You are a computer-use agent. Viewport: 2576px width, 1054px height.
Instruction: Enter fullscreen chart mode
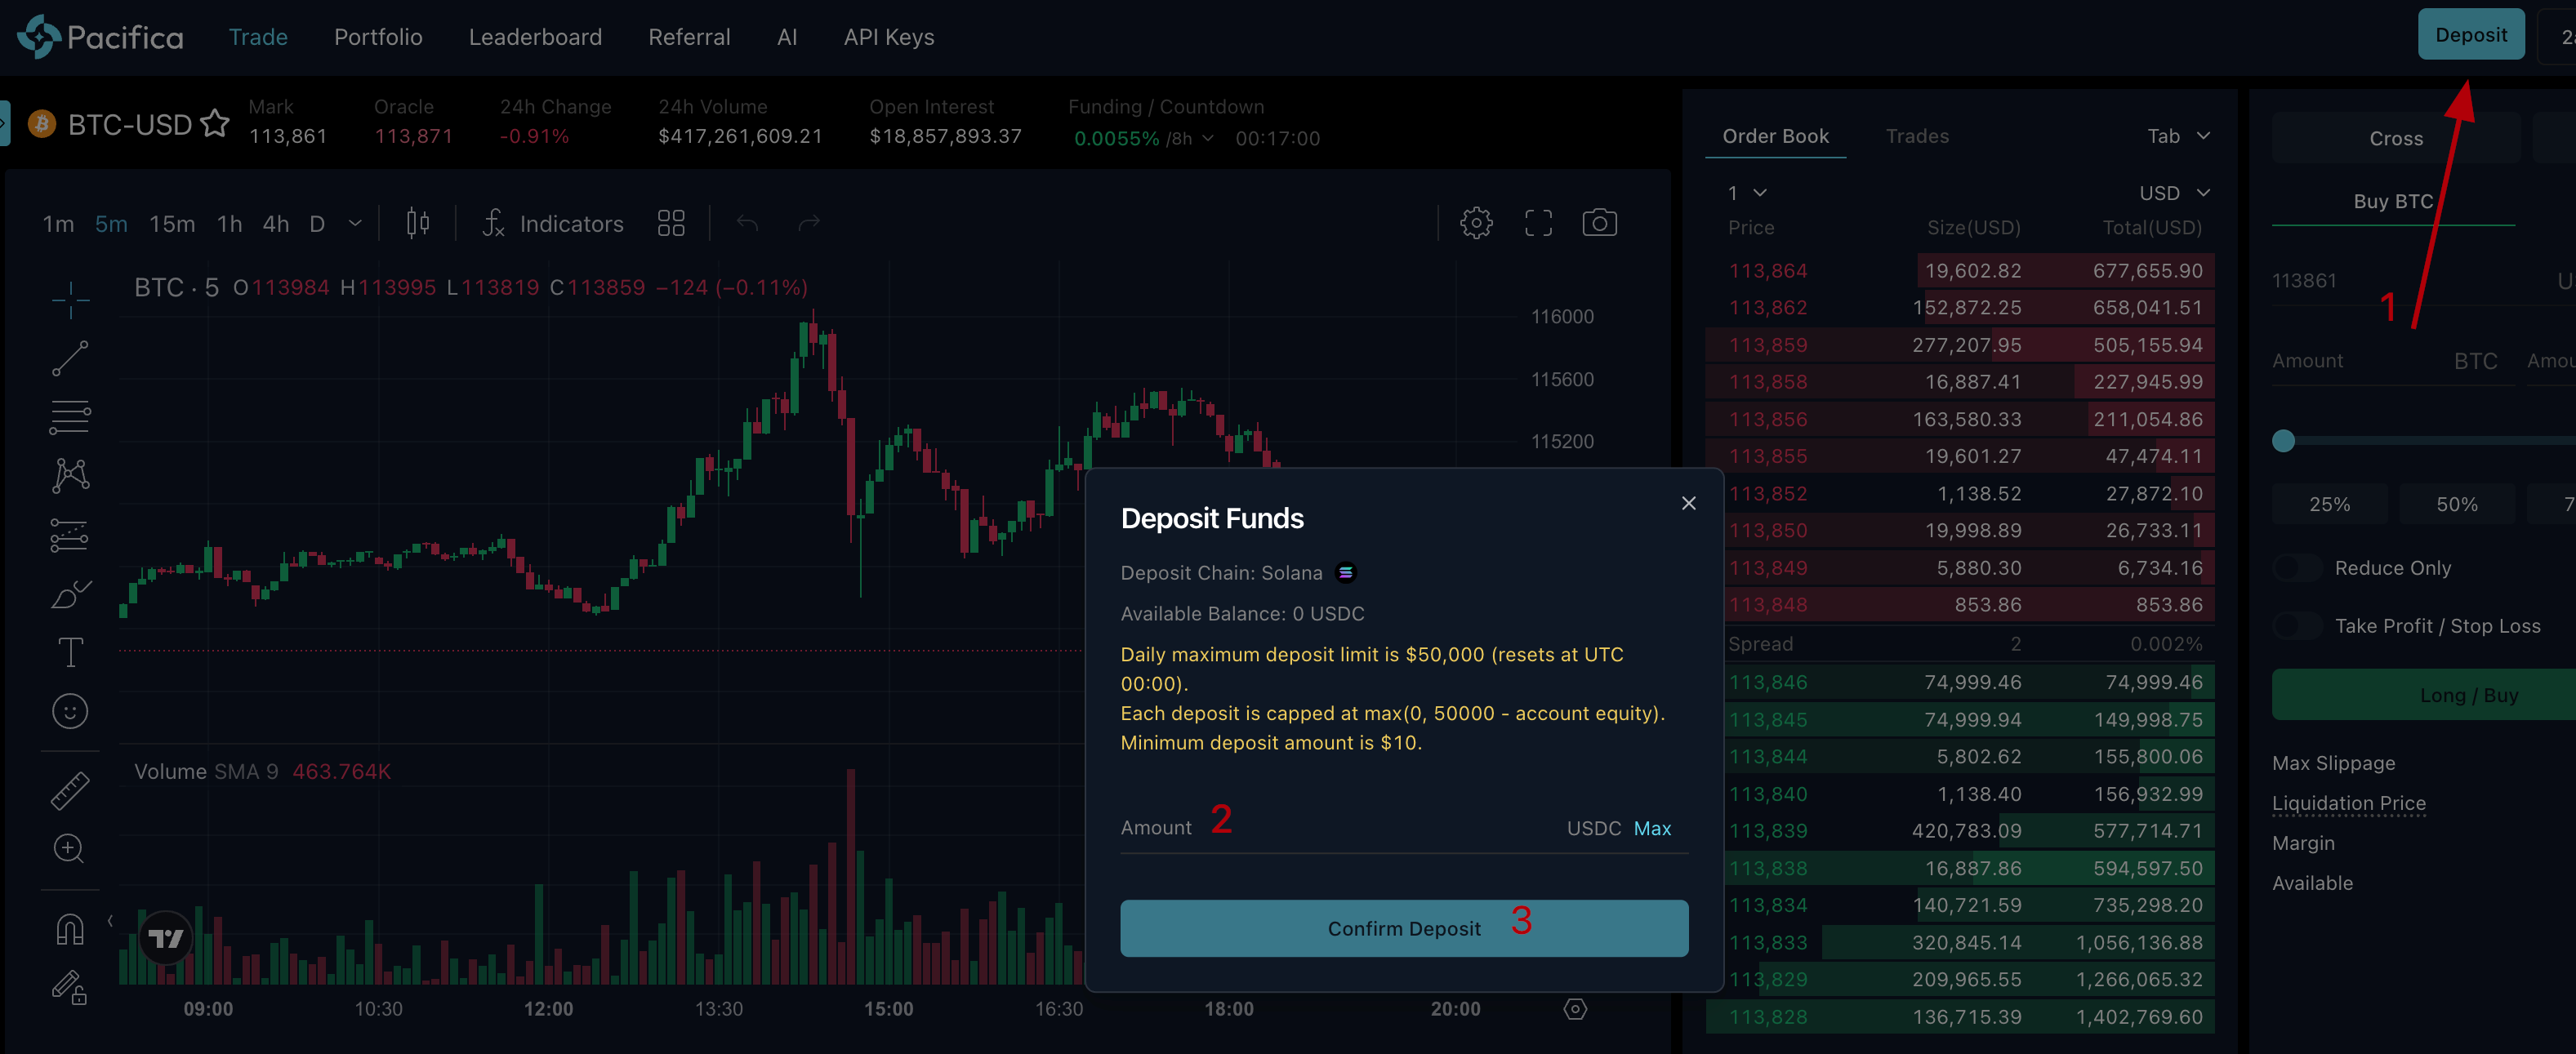(1538, 223)
